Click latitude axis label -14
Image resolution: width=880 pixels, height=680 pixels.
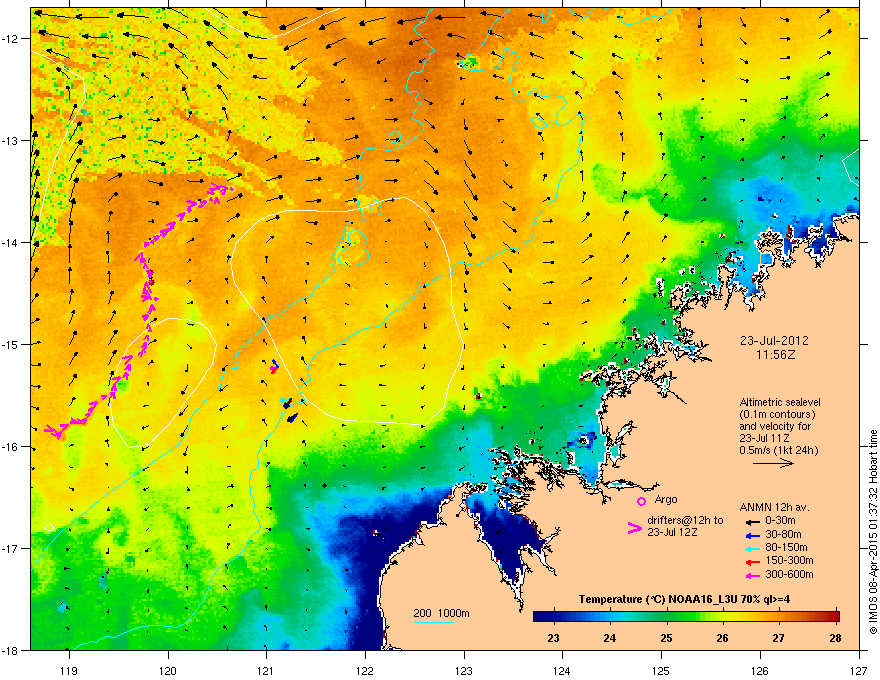[x=11, y=242]
